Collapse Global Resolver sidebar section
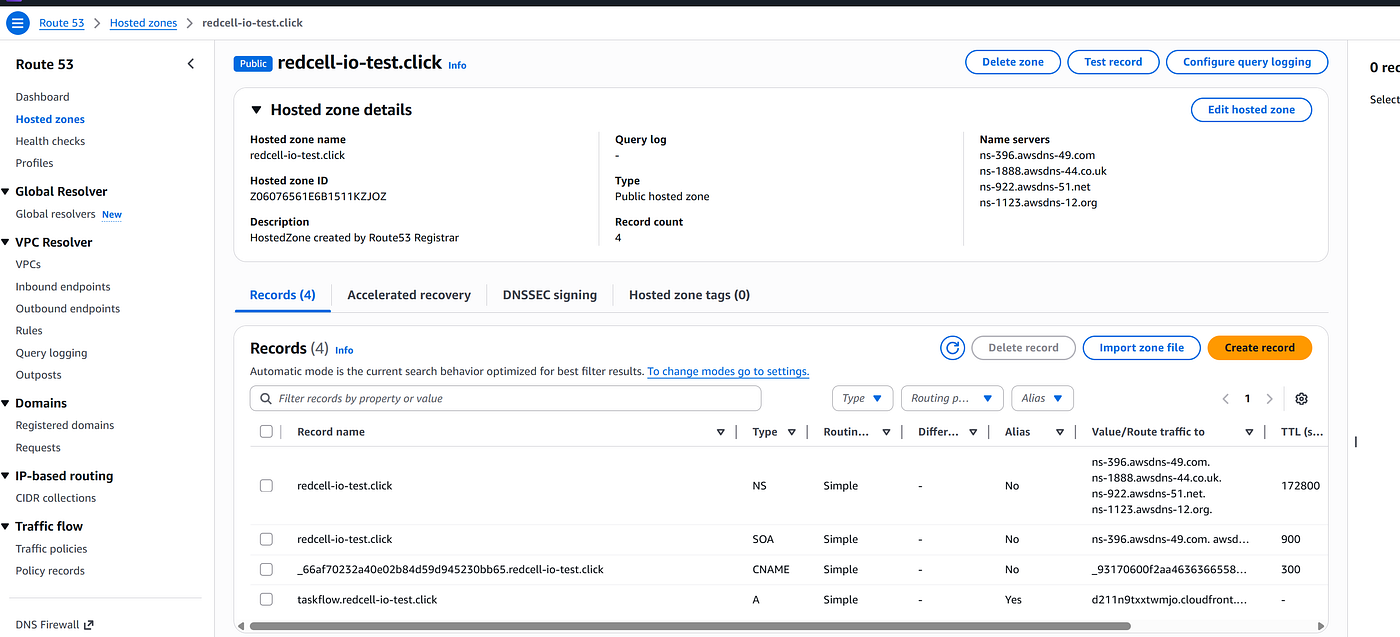Image resolution: width=1400 pixels, height=637 pixels. coord(6,192)
